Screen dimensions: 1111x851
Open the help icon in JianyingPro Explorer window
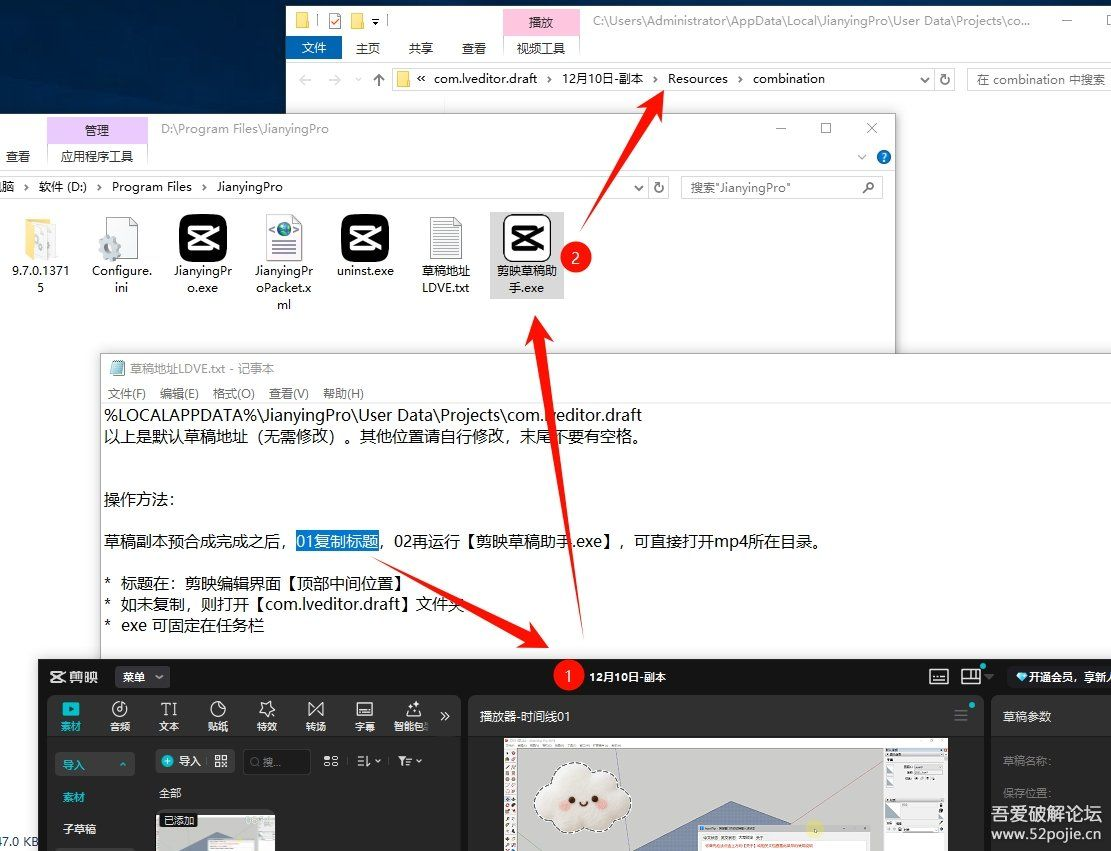point(884,157)
